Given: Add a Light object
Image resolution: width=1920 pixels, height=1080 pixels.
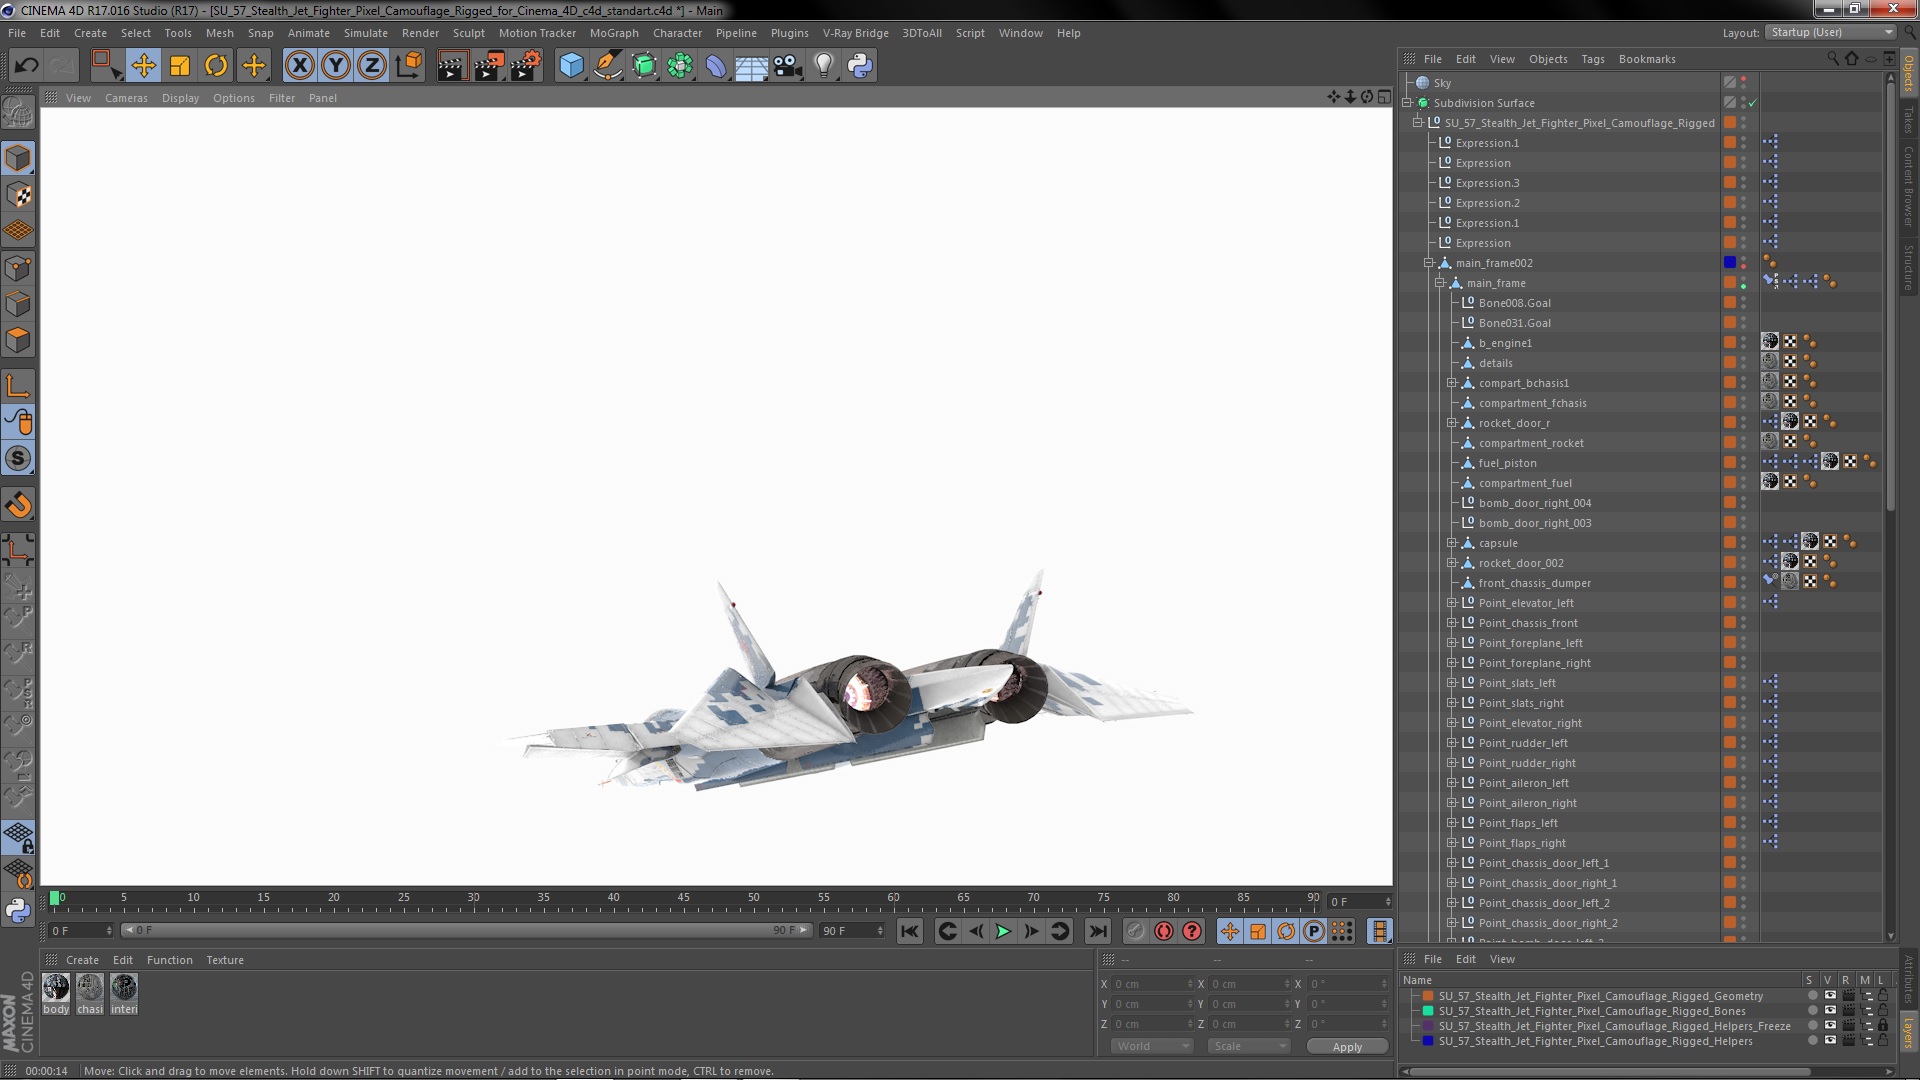Looking at the screenshot, I should [824, 66].
